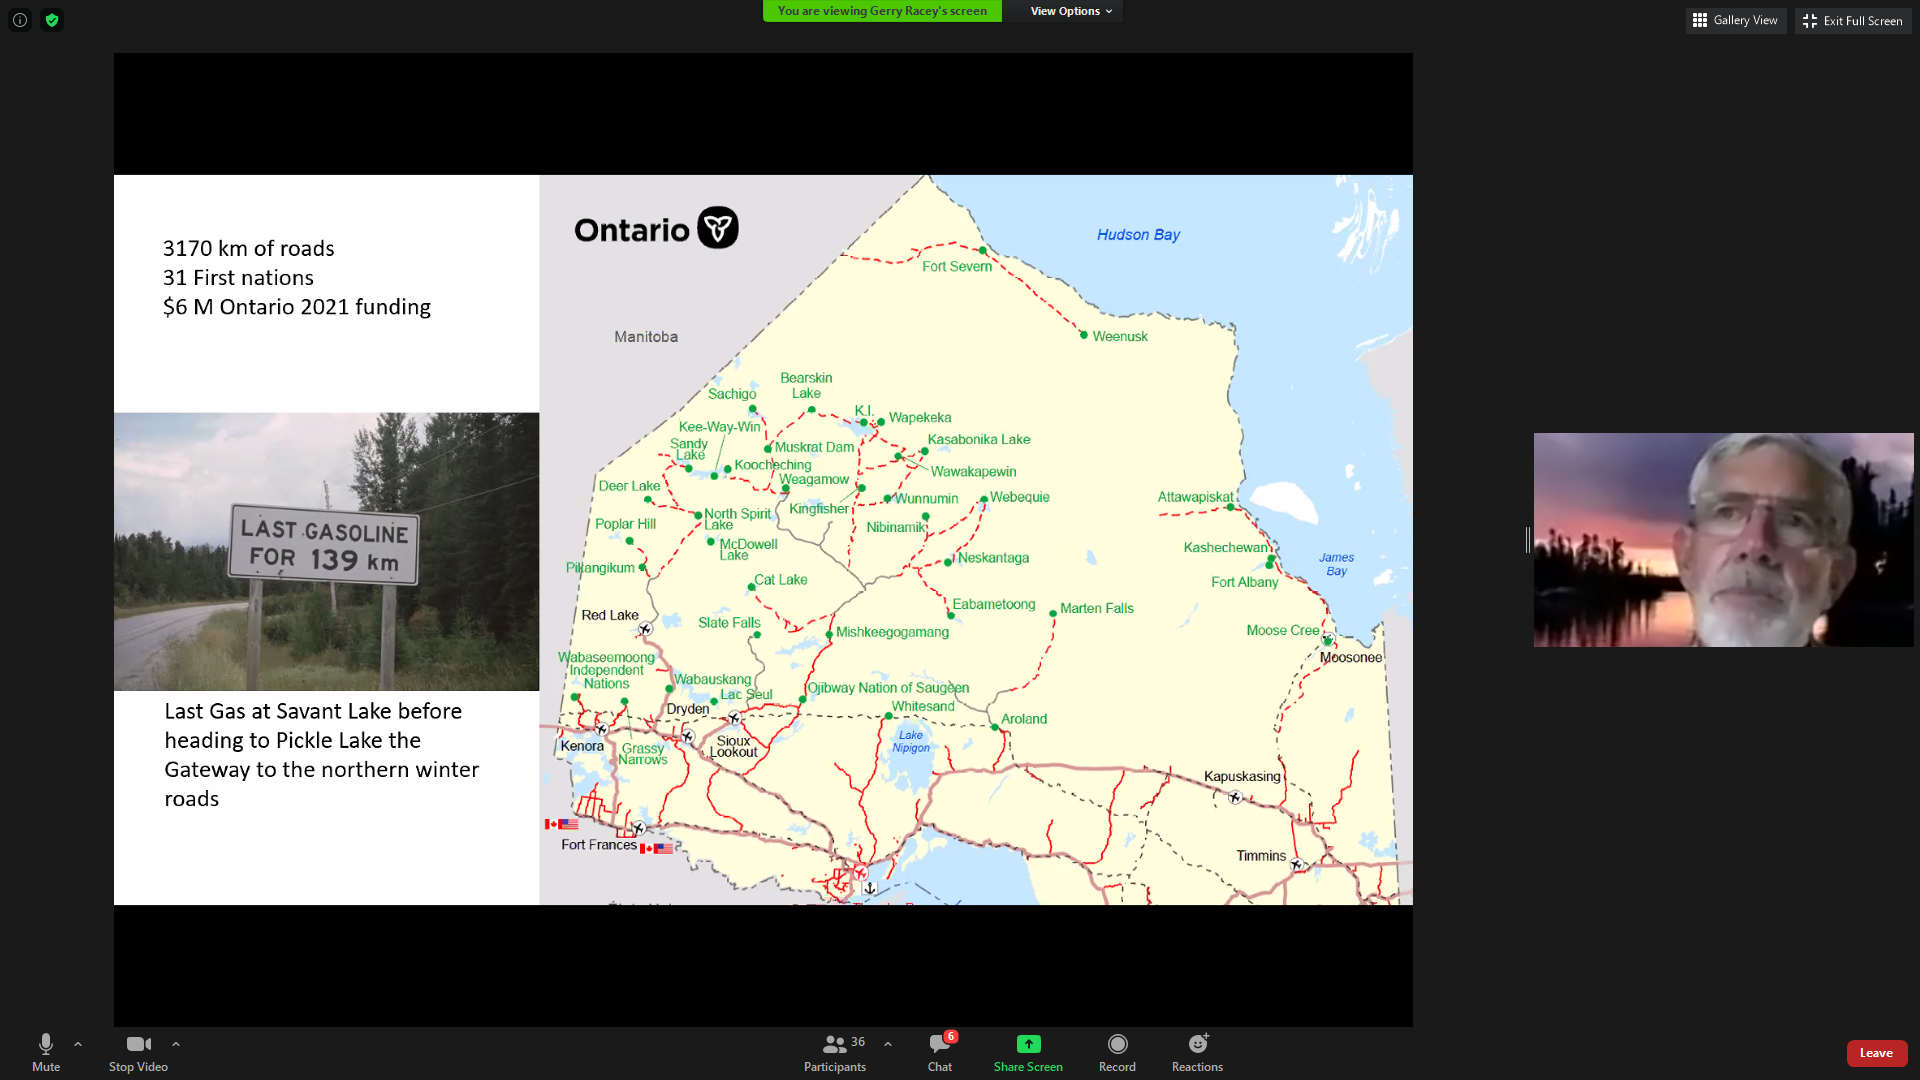Click the meeting info icon
1920x1080 pixels.
click(x=20, y=20)
